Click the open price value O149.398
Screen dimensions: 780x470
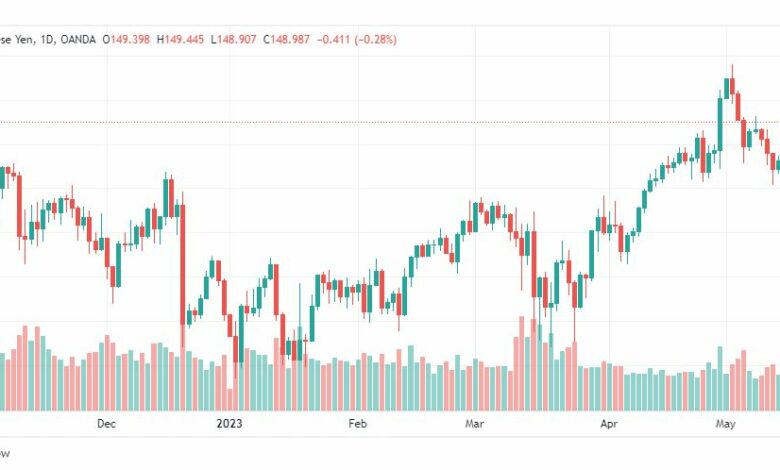126,39
